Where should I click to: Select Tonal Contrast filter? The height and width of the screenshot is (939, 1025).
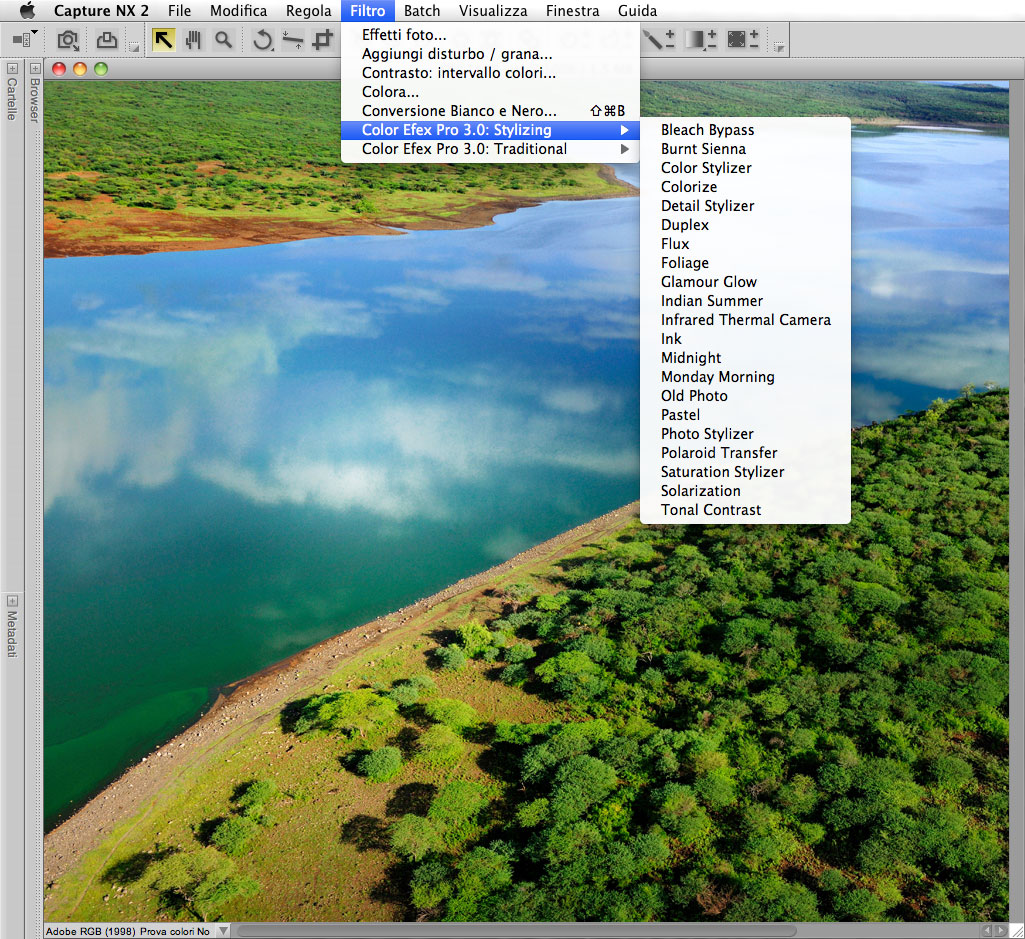[x=745, y=509]
